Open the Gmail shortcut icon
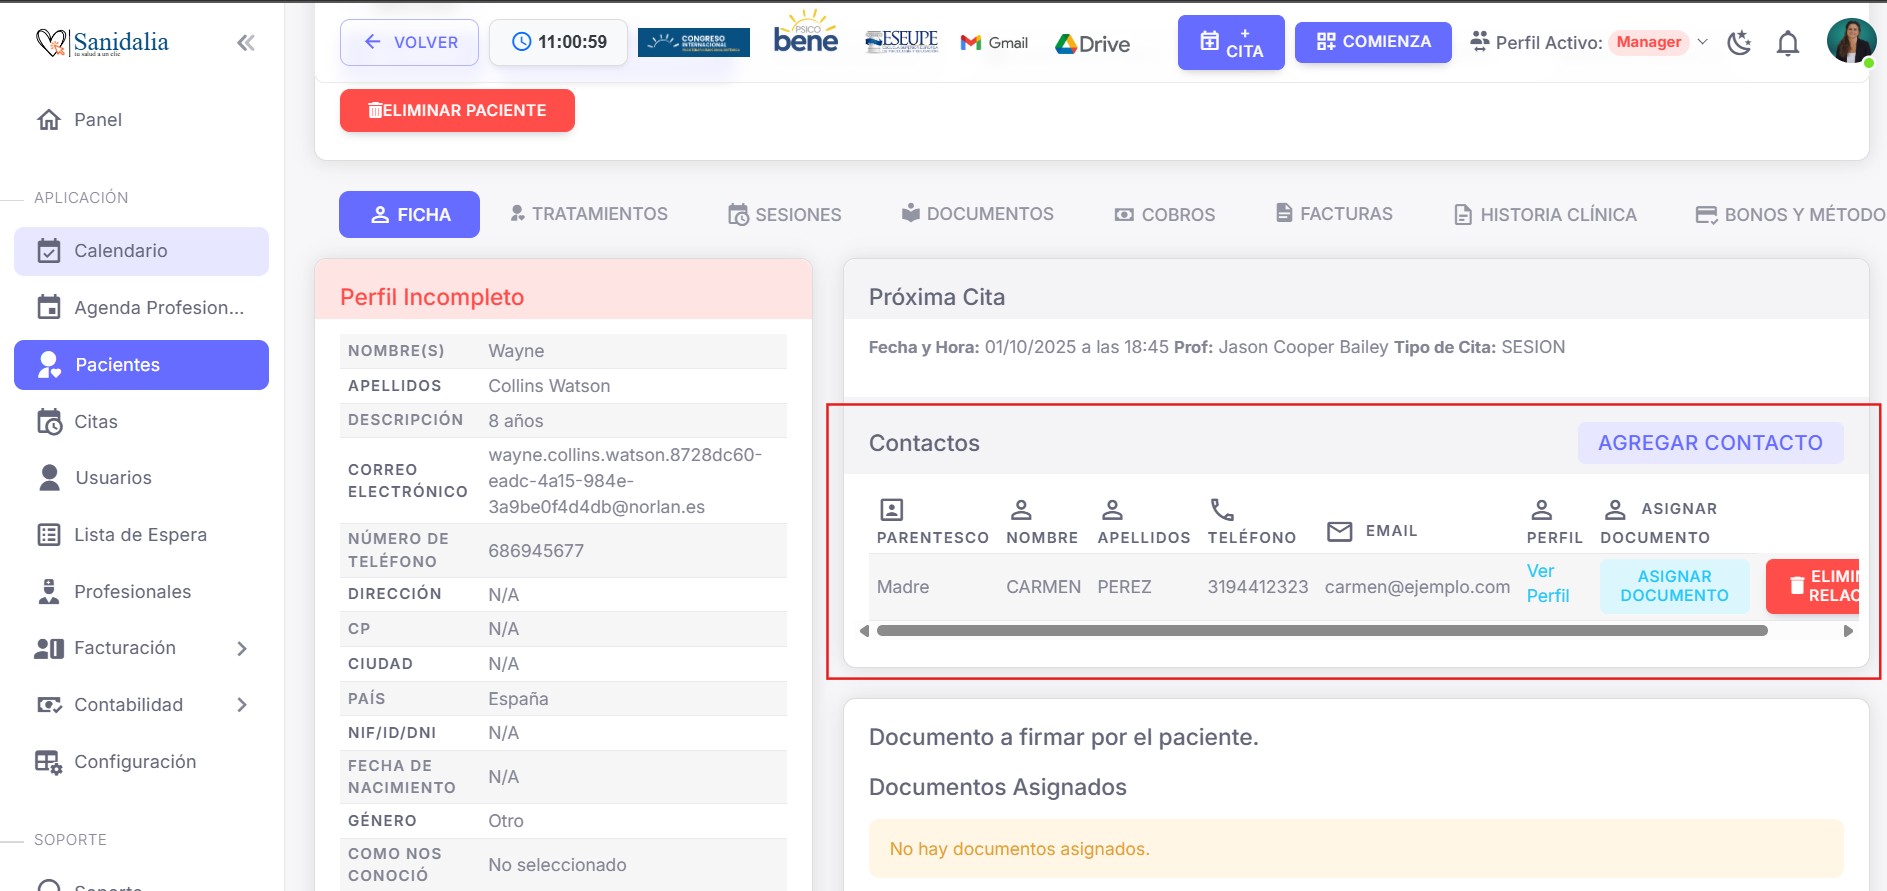This screenshot has width=1887, height=891. (994, 42)
